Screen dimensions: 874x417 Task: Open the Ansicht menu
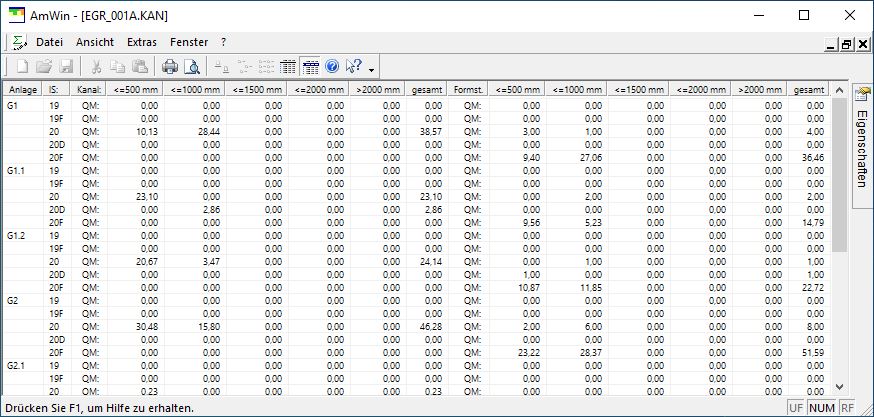tap(95, 42)
